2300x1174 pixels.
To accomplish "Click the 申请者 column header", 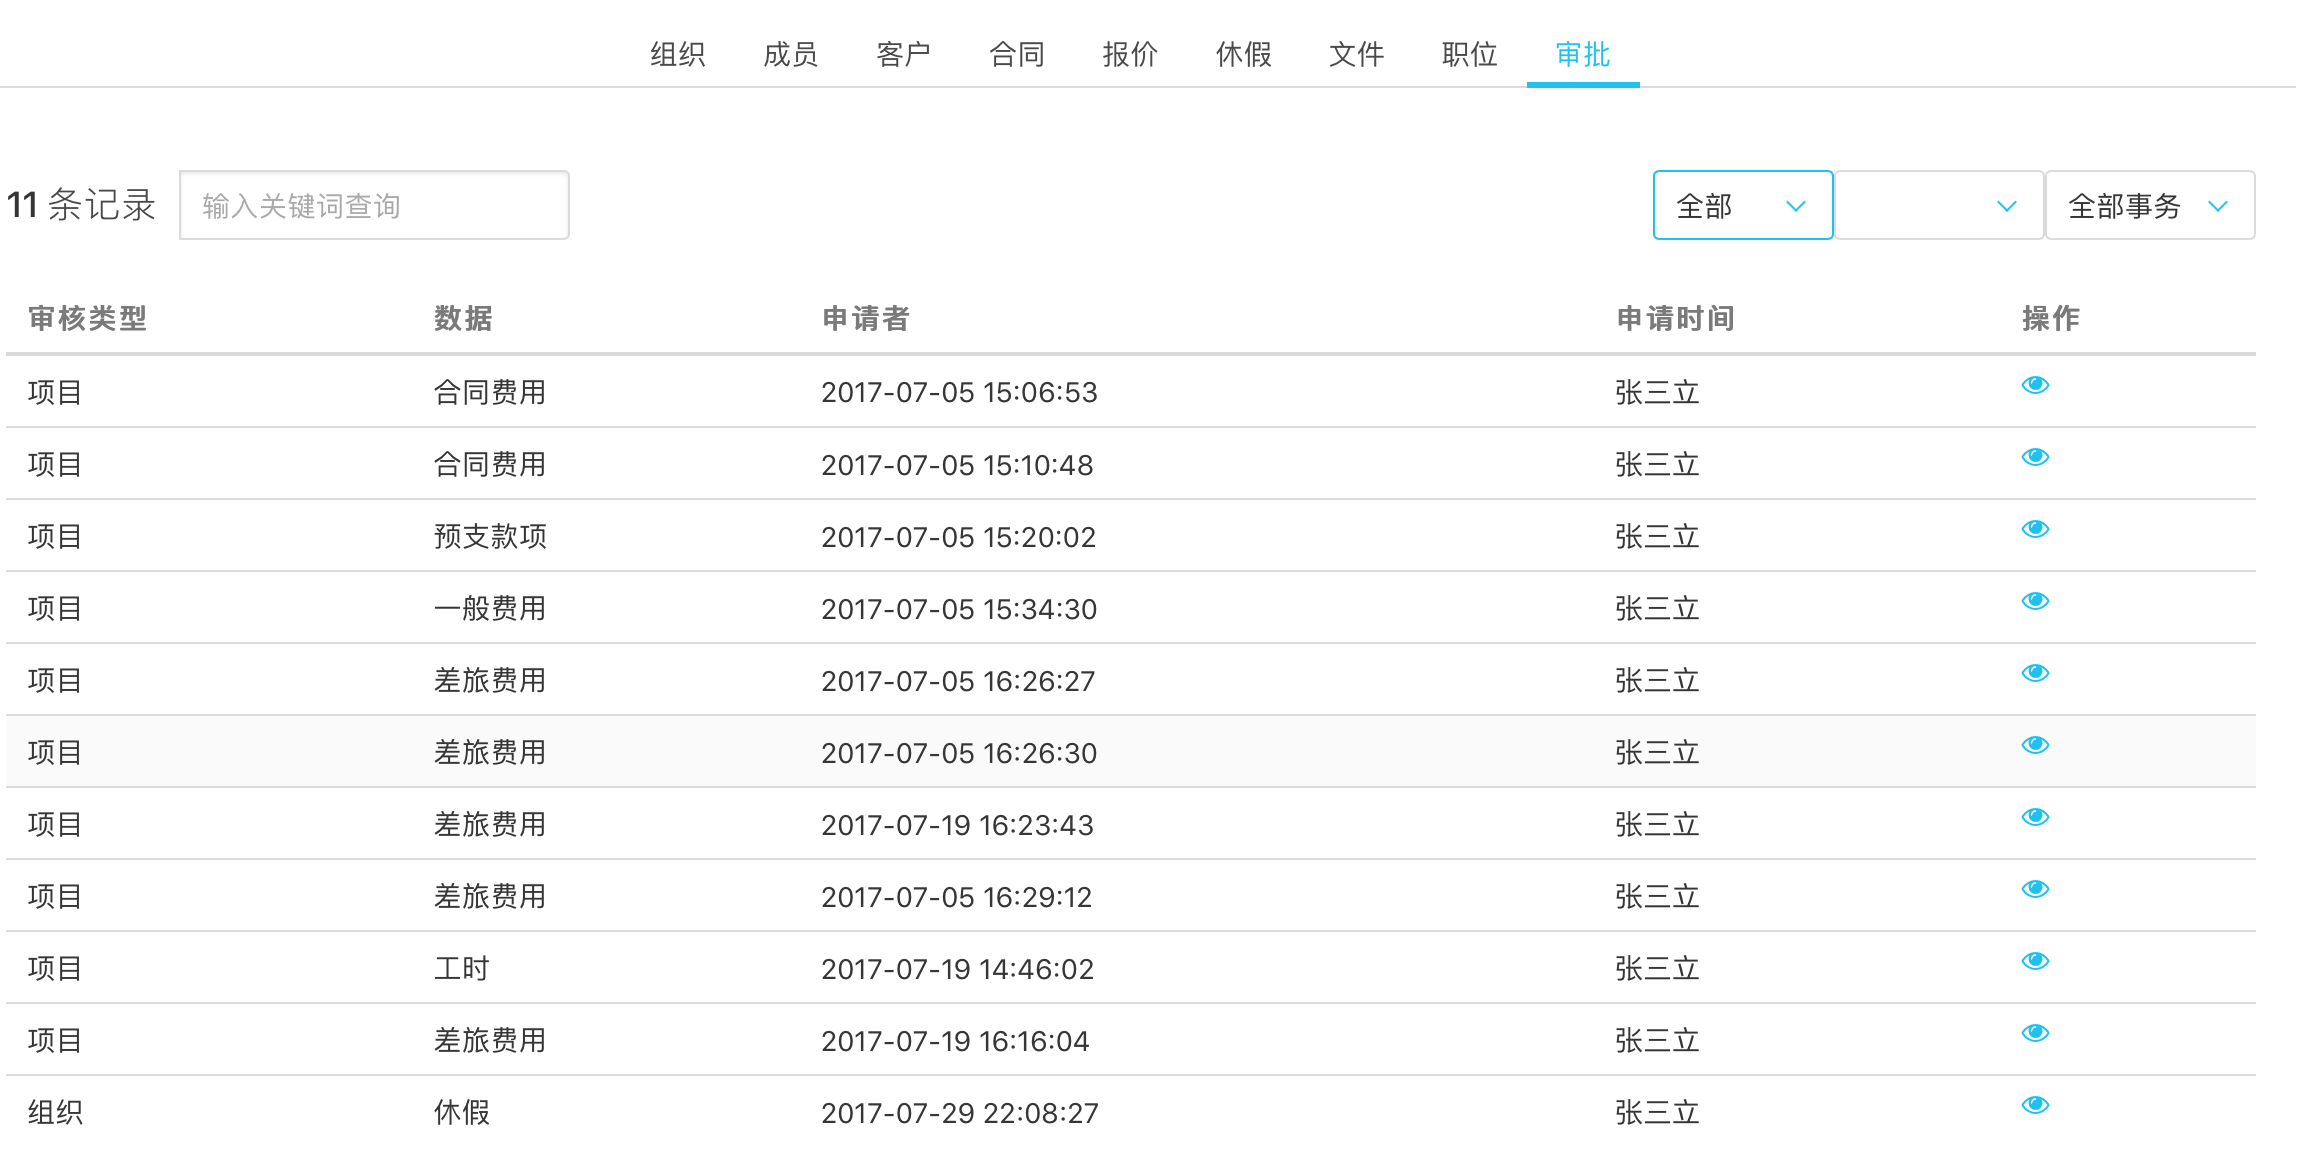I will [866, 318].
